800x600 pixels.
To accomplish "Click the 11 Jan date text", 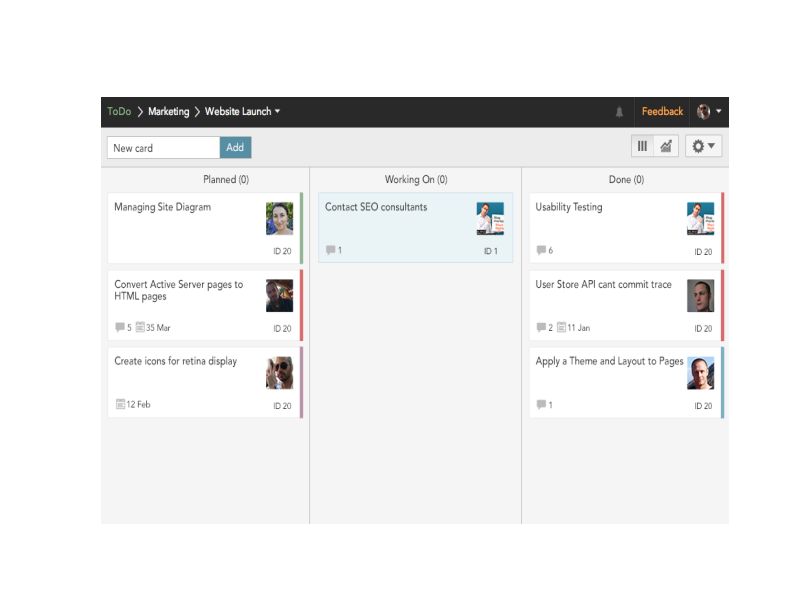I will [x=579, y=328].
